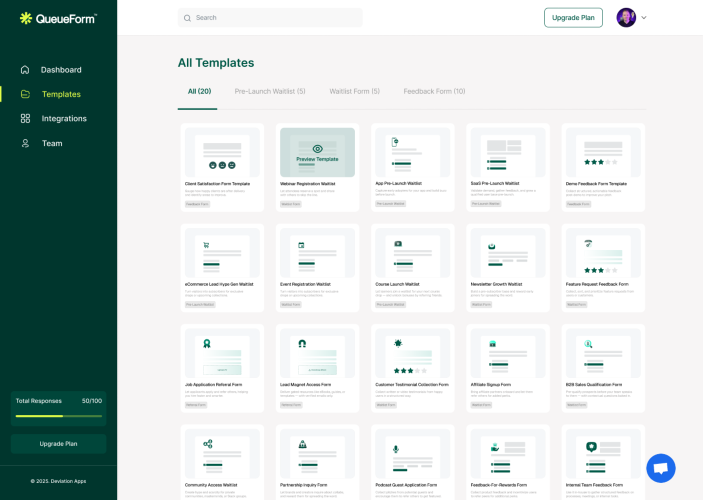Image resolution: width=703 pixels, height=500 pixels.
Task: Click the QueueForm logo icon
Action: click(26, 18)
